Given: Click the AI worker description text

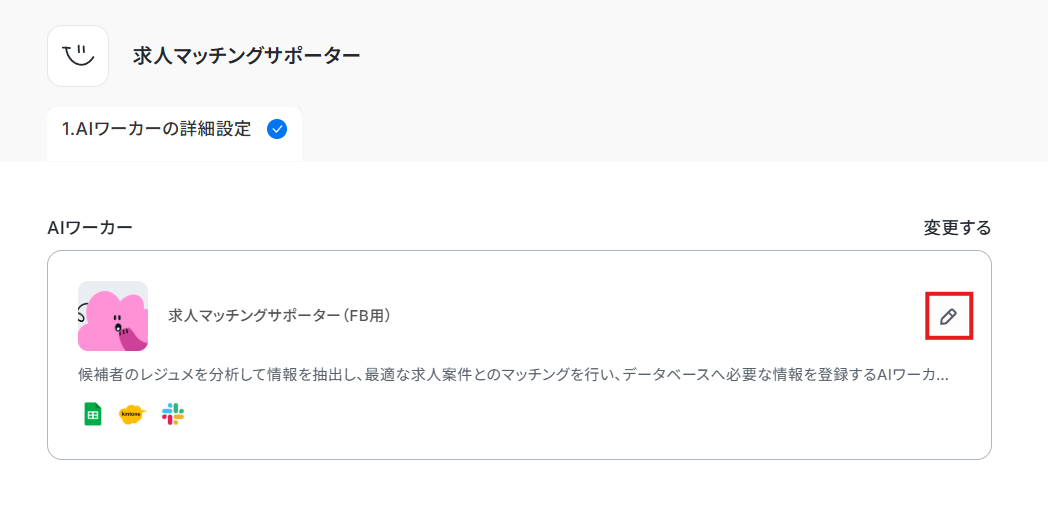Looking at the screenshot, I should click(513, 375).
